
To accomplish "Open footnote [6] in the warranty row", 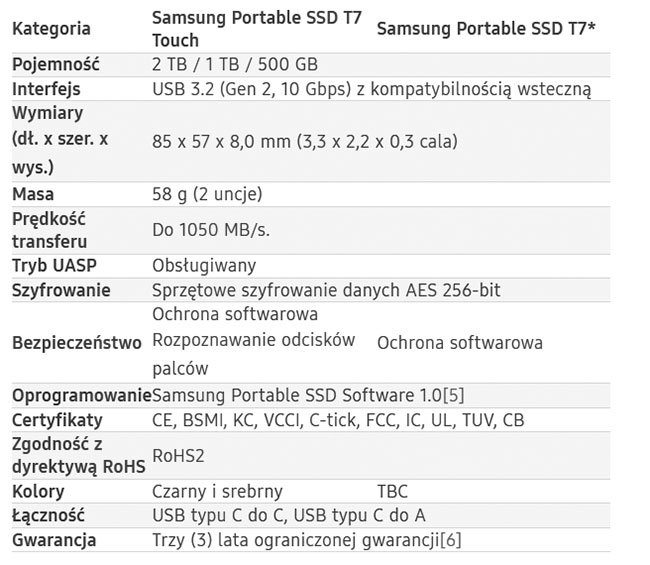I will tap(450, 541).
